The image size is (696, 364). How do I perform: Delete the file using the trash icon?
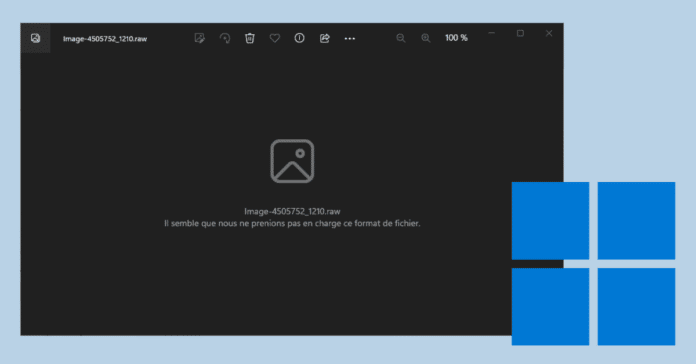[250, 38]
